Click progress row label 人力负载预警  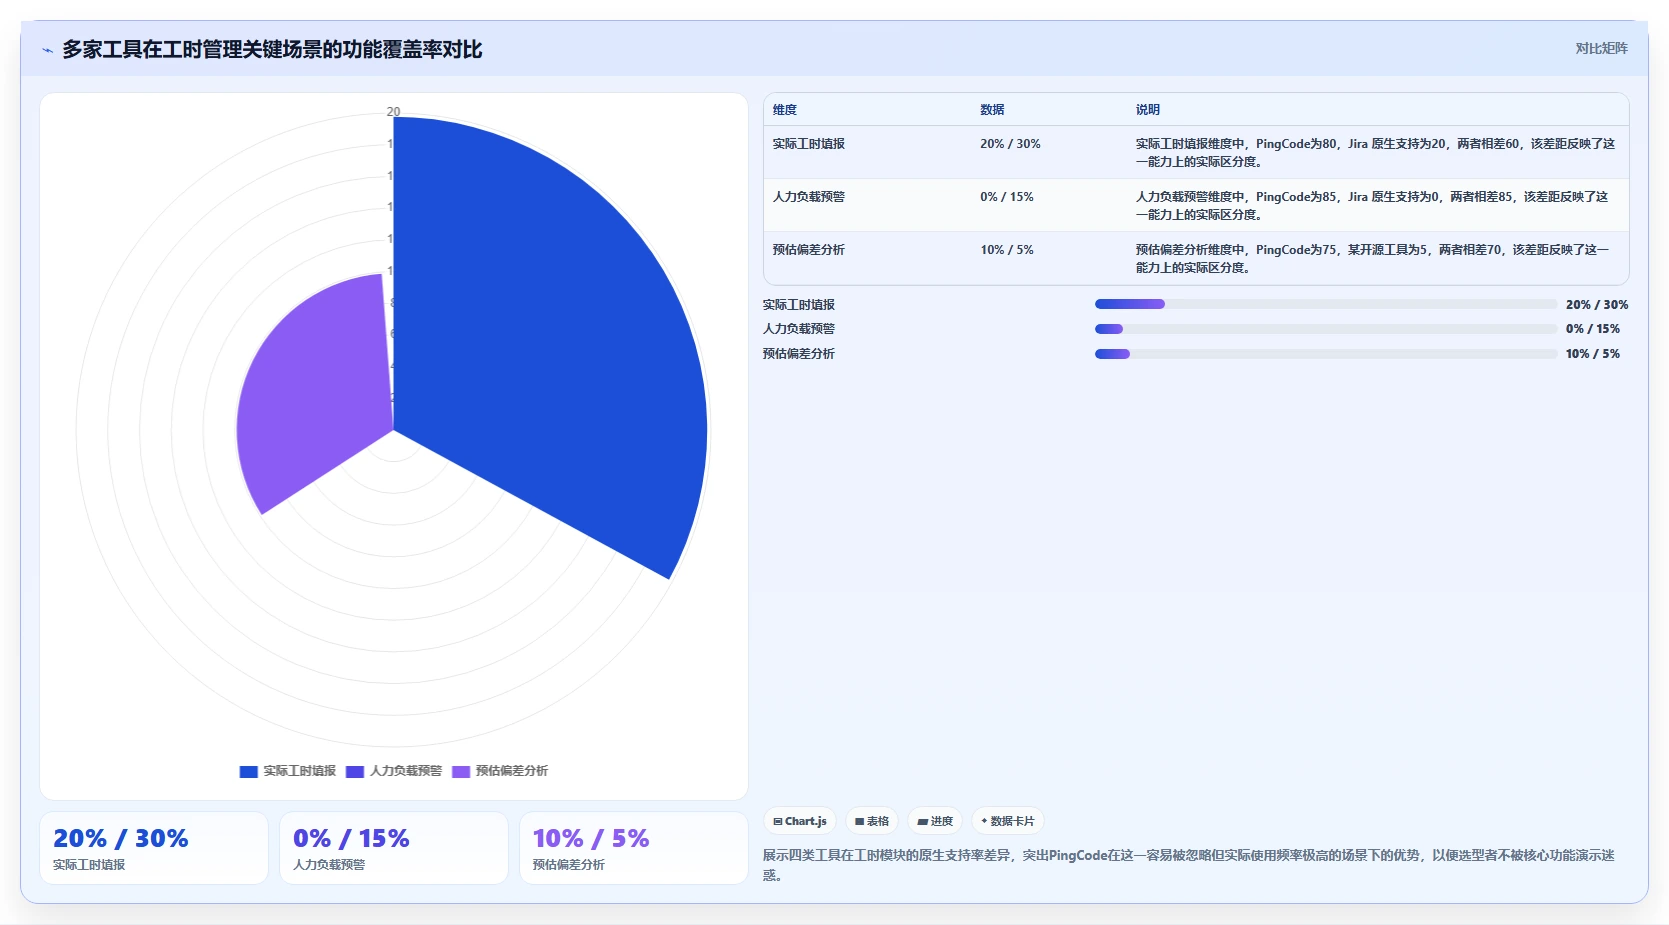799,329
